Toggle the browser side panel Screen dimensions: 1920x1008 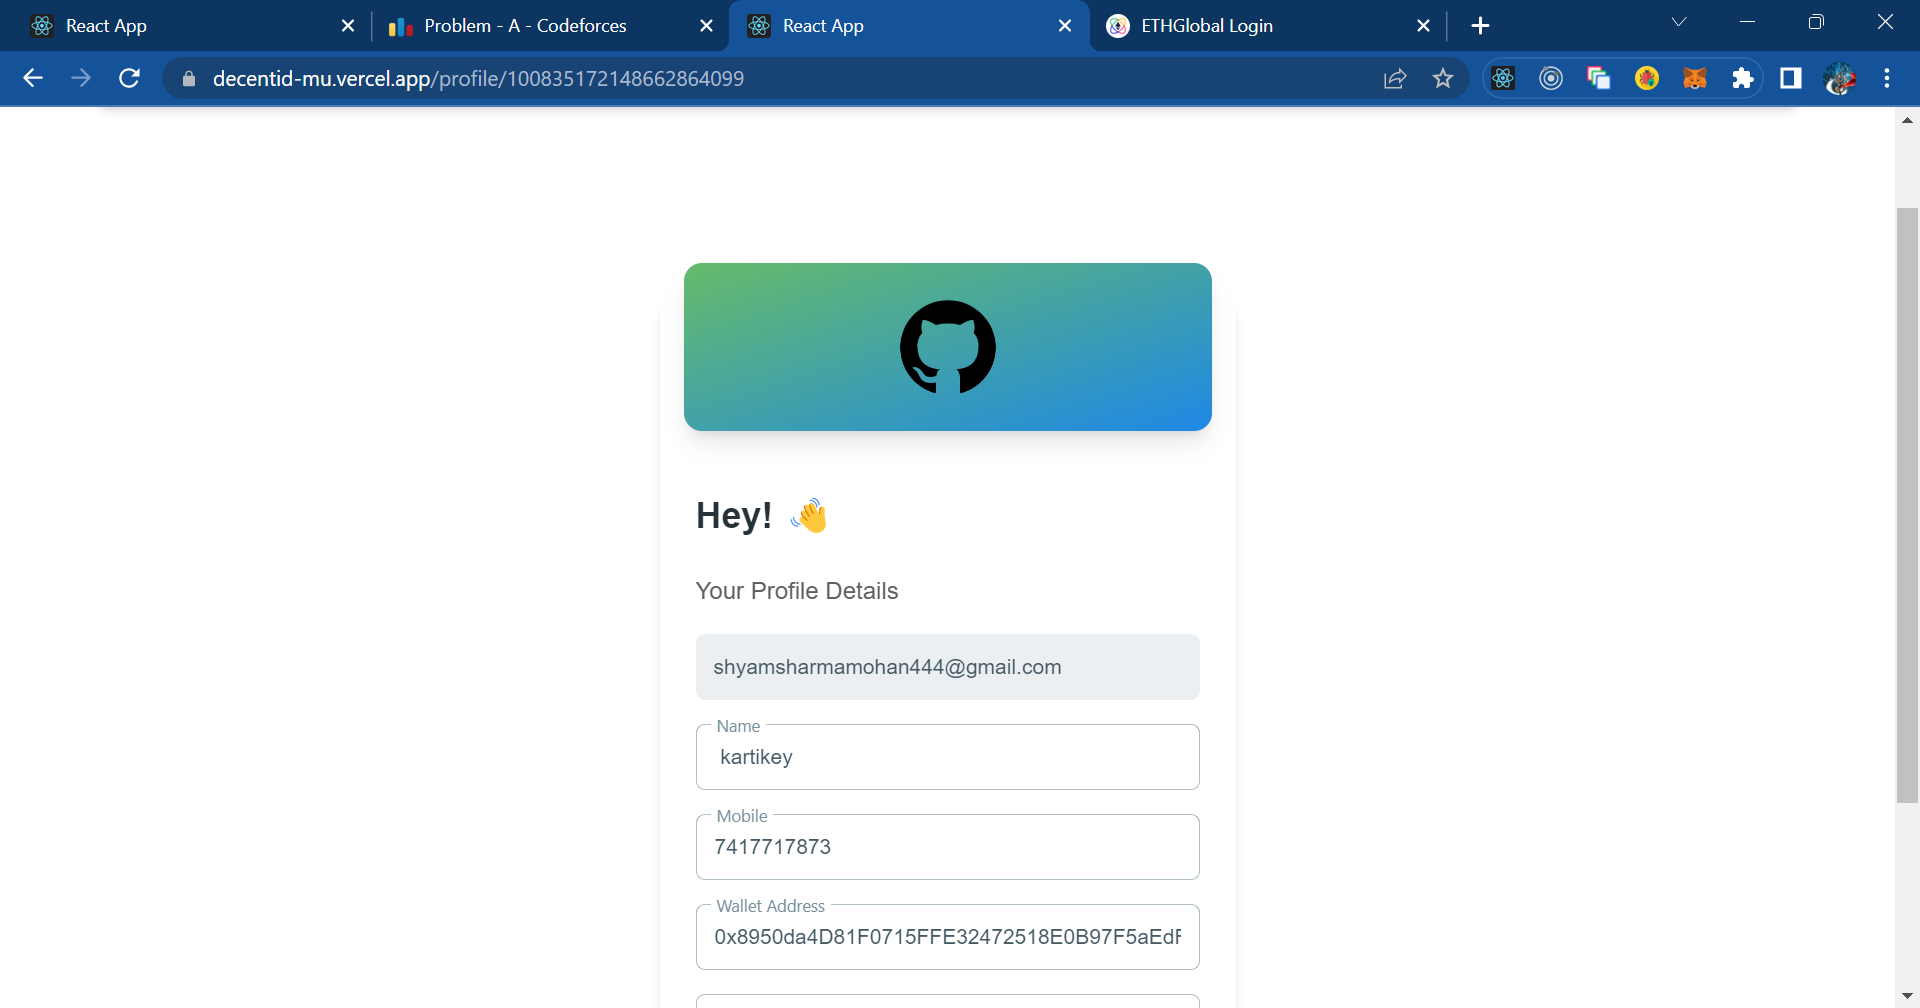click(1791, 78)
